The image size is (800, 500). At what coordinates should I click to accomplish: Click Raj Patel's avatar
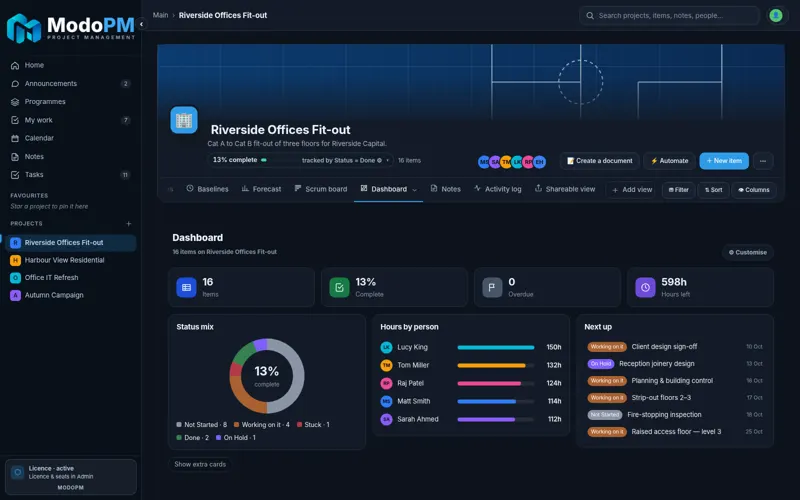(x=386, y=383)
